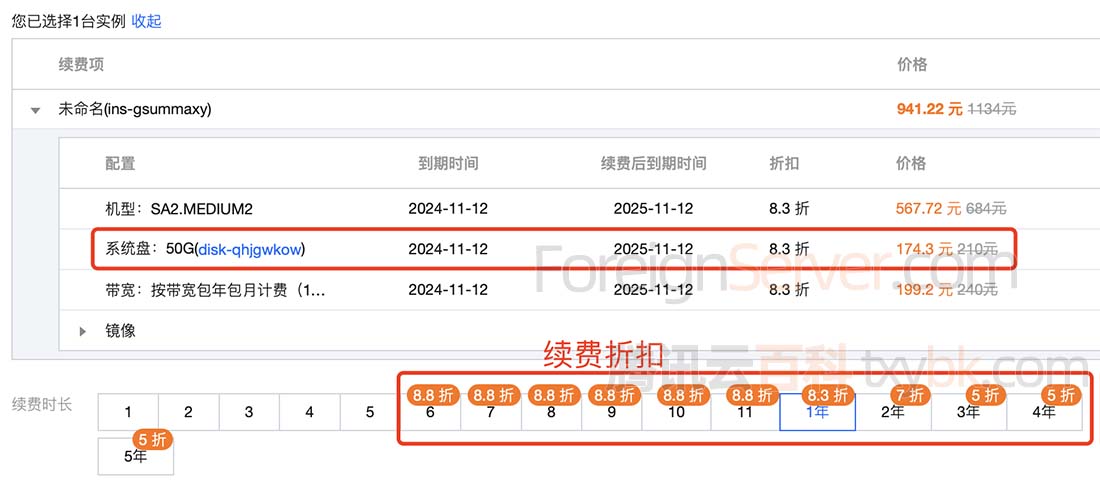Expand the 镜像 row
This screenshot has width=1100, height=492.
pyautogui.click(x=83, y=331)
